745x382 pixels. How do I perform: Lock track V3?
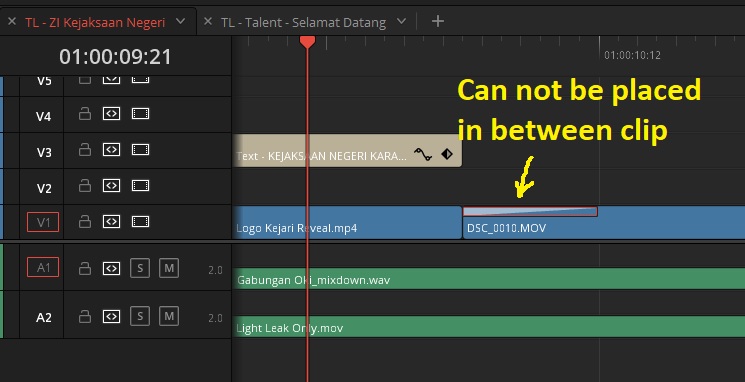85,150
